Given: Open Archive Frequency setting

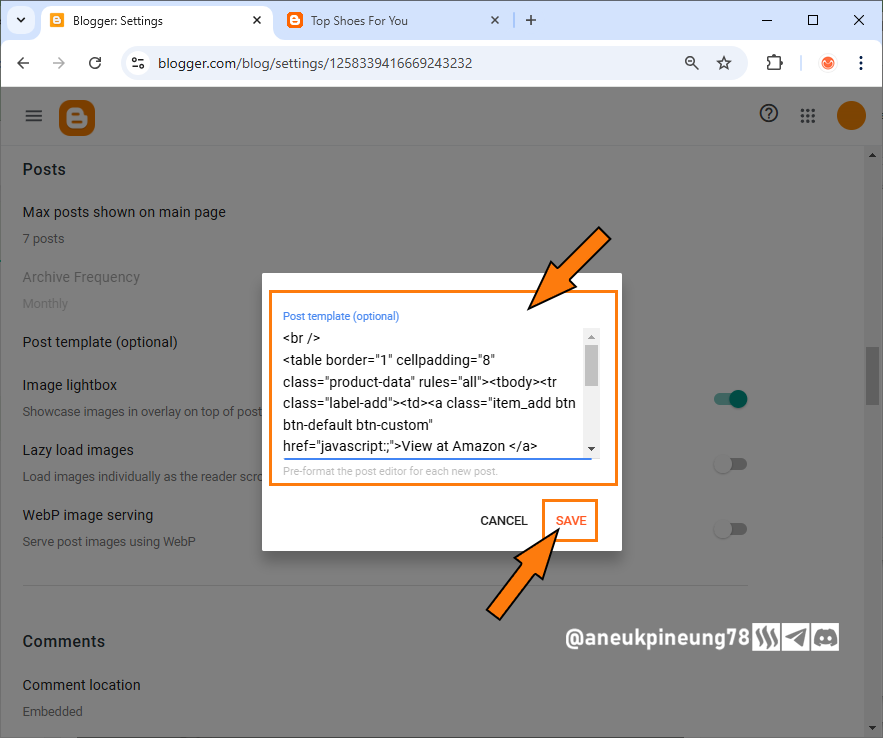Looking at the screenshot, I should point(81,277).
